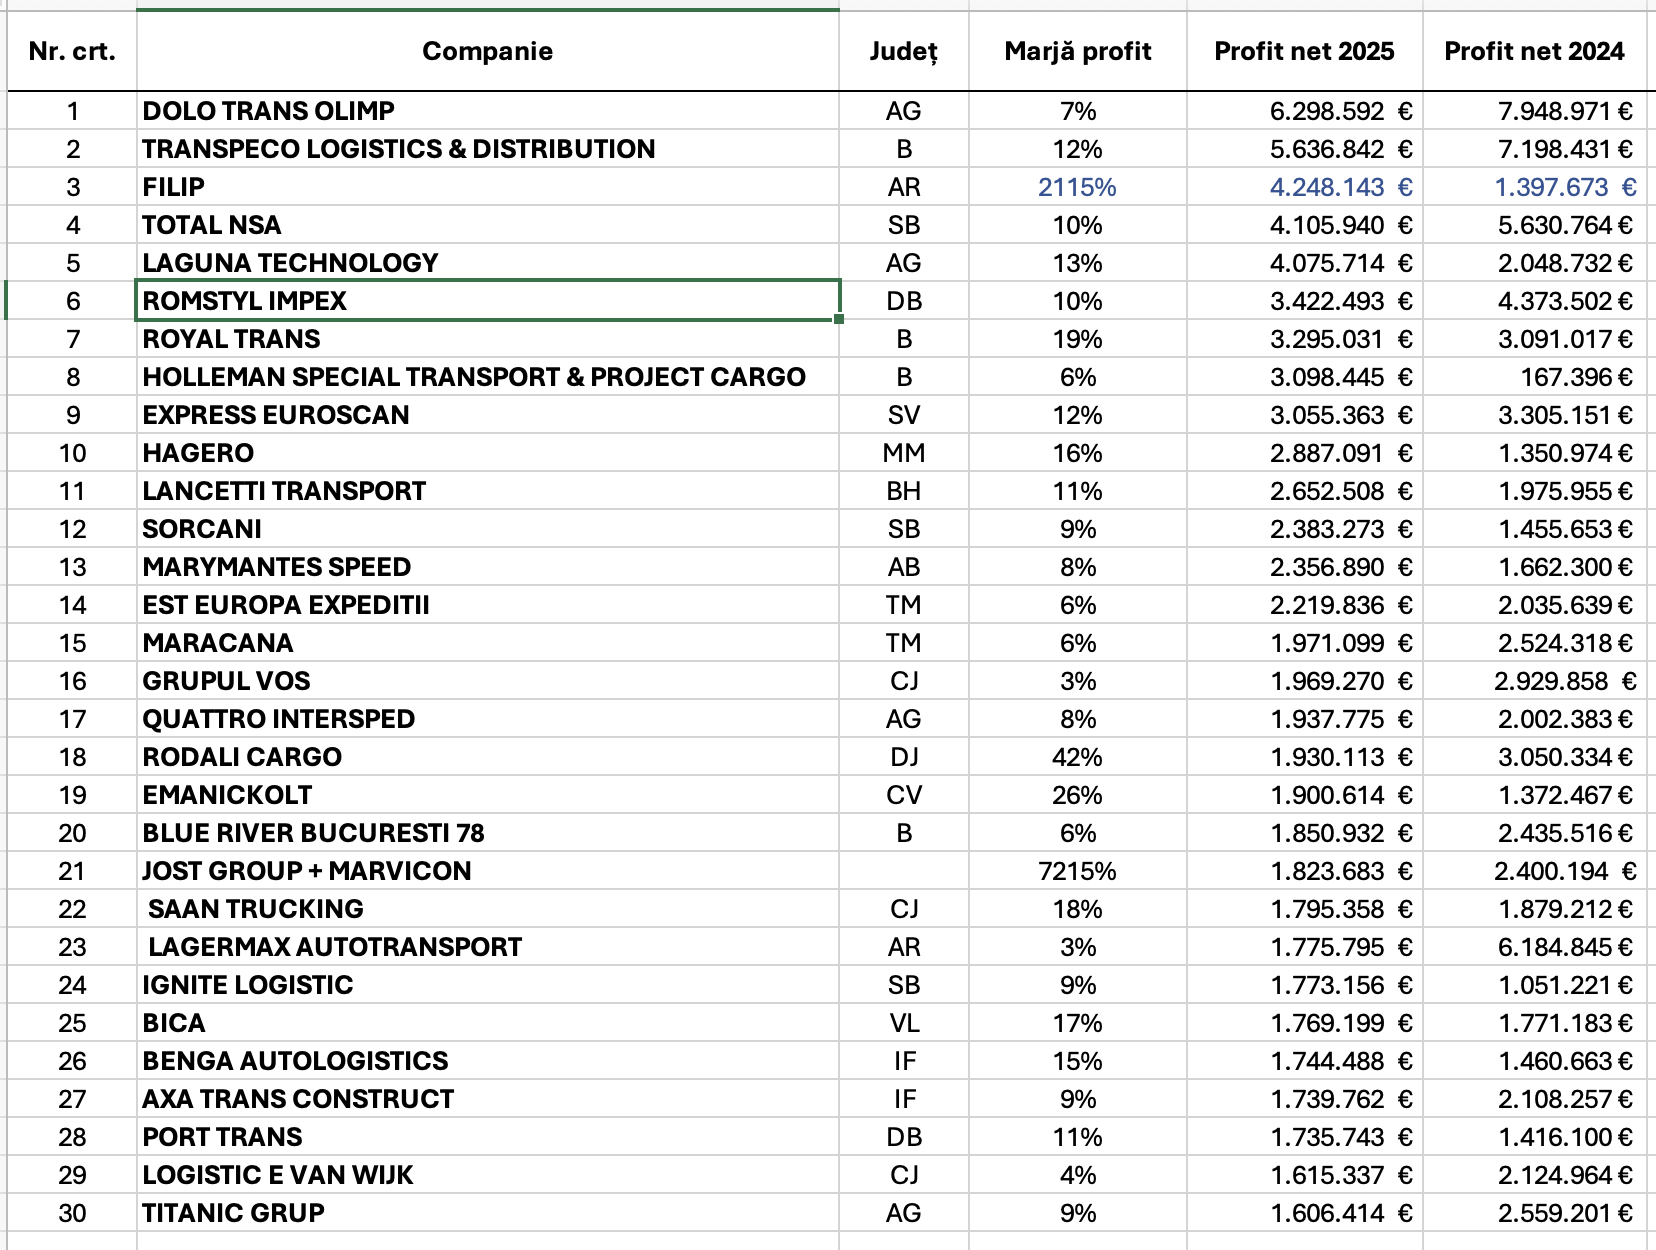Viewport: 1656px width, 1250px height.
Task: Click the GRUPUL VOS company name
Action: 226,681
